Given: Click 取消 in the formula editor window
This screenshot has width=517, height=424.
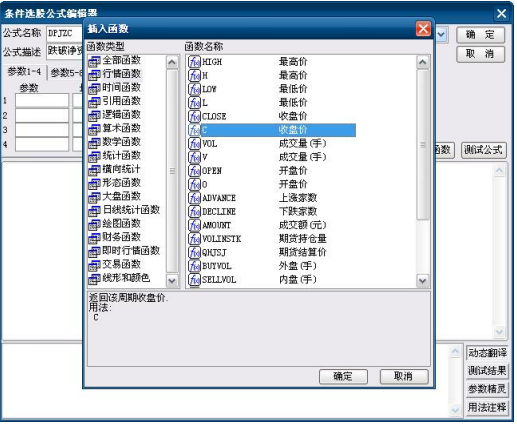Looking at the screenshot, I should pyautogui.click(x=480, y=54).
